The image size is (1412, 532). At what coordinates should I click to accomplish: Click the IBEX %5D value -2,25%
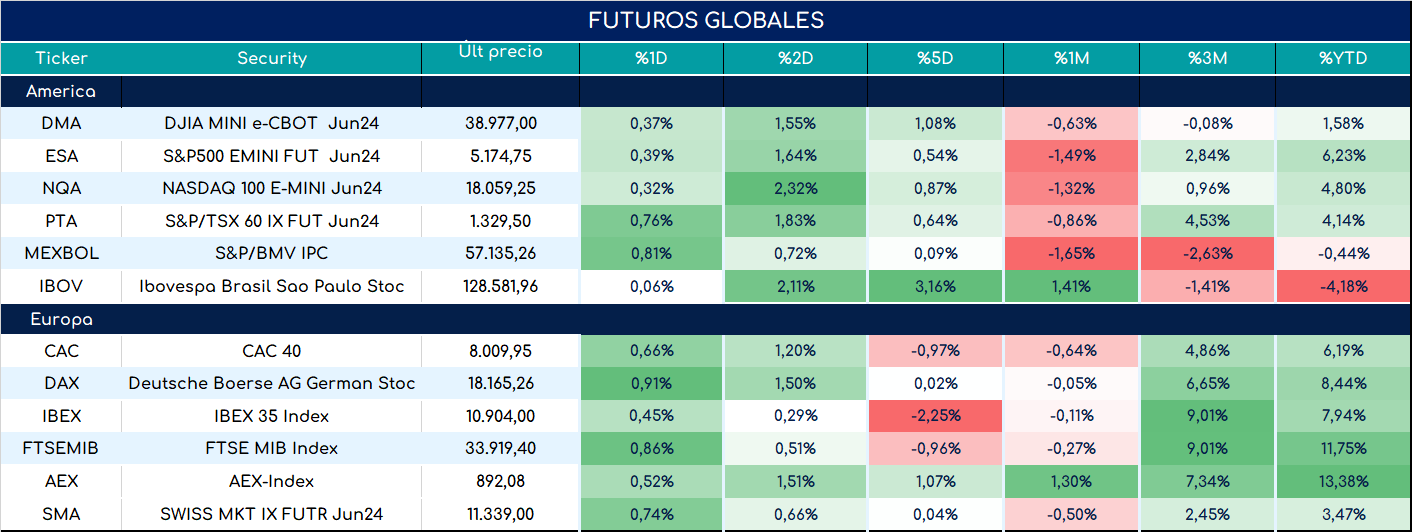(x=936, y=416)
